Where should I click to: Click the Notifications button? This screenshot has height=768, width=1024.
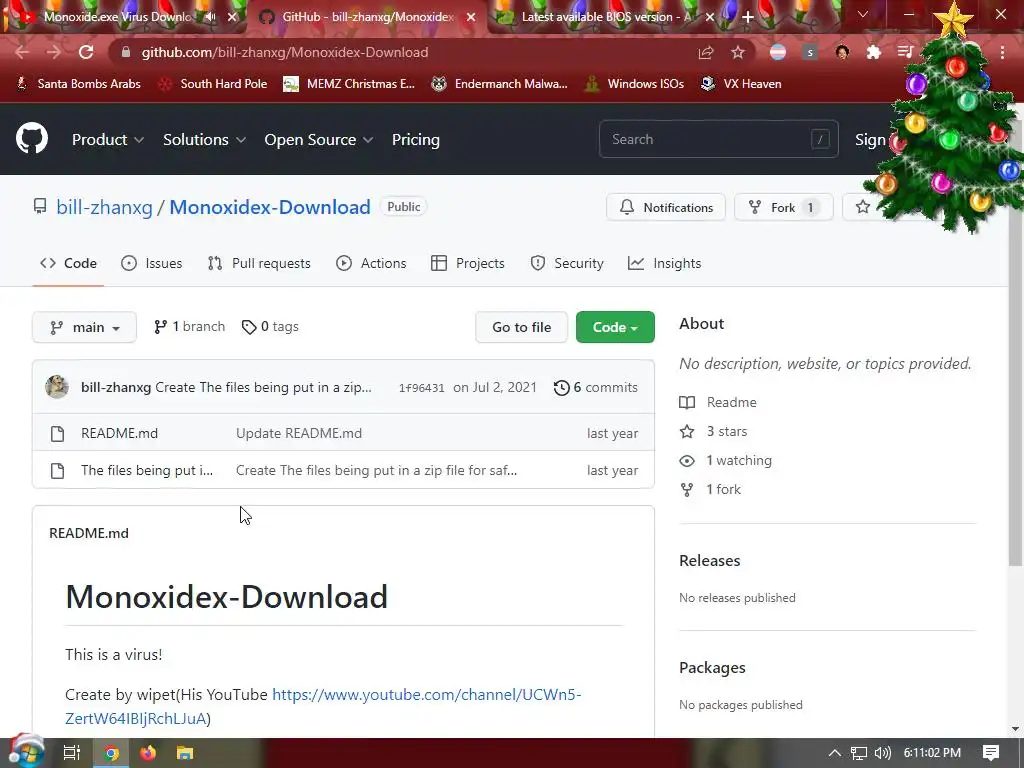[665, 207]
